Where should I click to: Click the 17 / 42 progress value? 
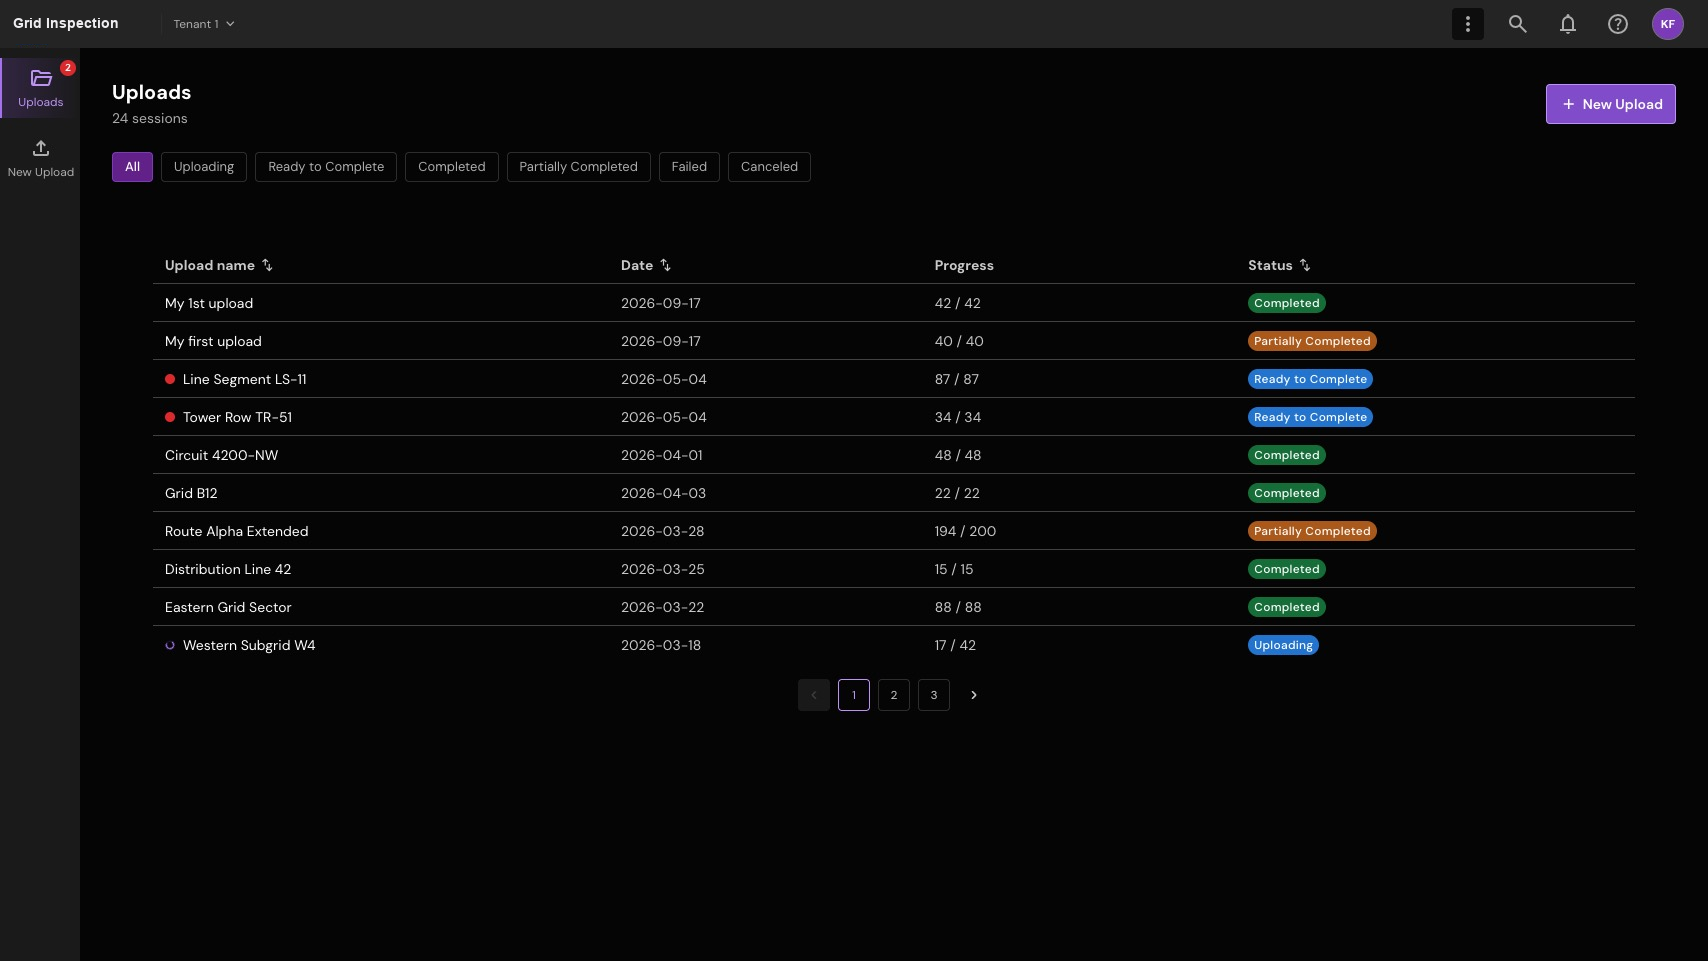[x=955, y=645]
